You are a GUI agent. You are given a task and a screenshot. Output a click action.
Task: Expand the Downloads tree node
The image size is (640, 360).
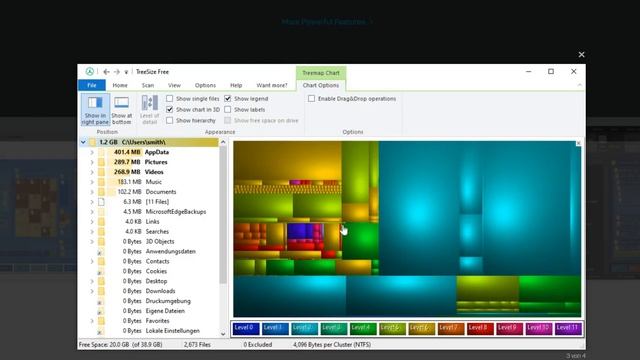click(x=92, y=291)
